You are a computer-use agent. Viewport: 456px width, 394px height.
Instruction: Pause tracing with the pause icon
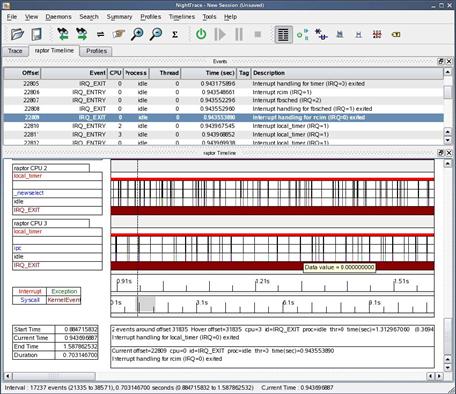(x=239, y=34)
